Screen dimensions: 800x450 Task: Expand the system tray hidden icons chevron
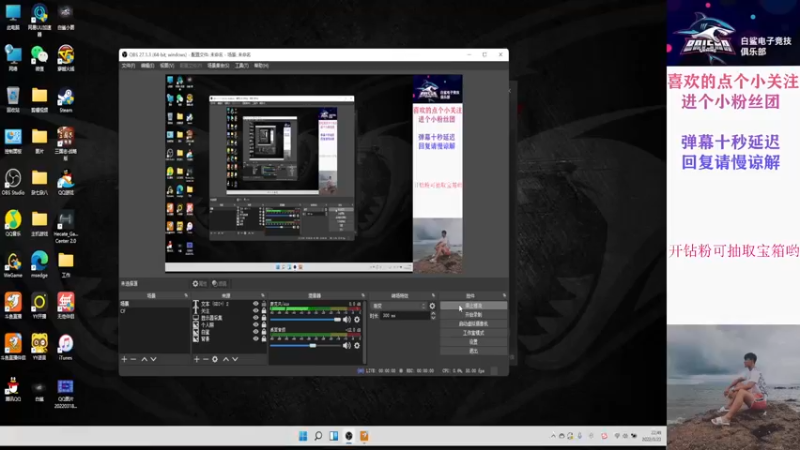[553, 436]
